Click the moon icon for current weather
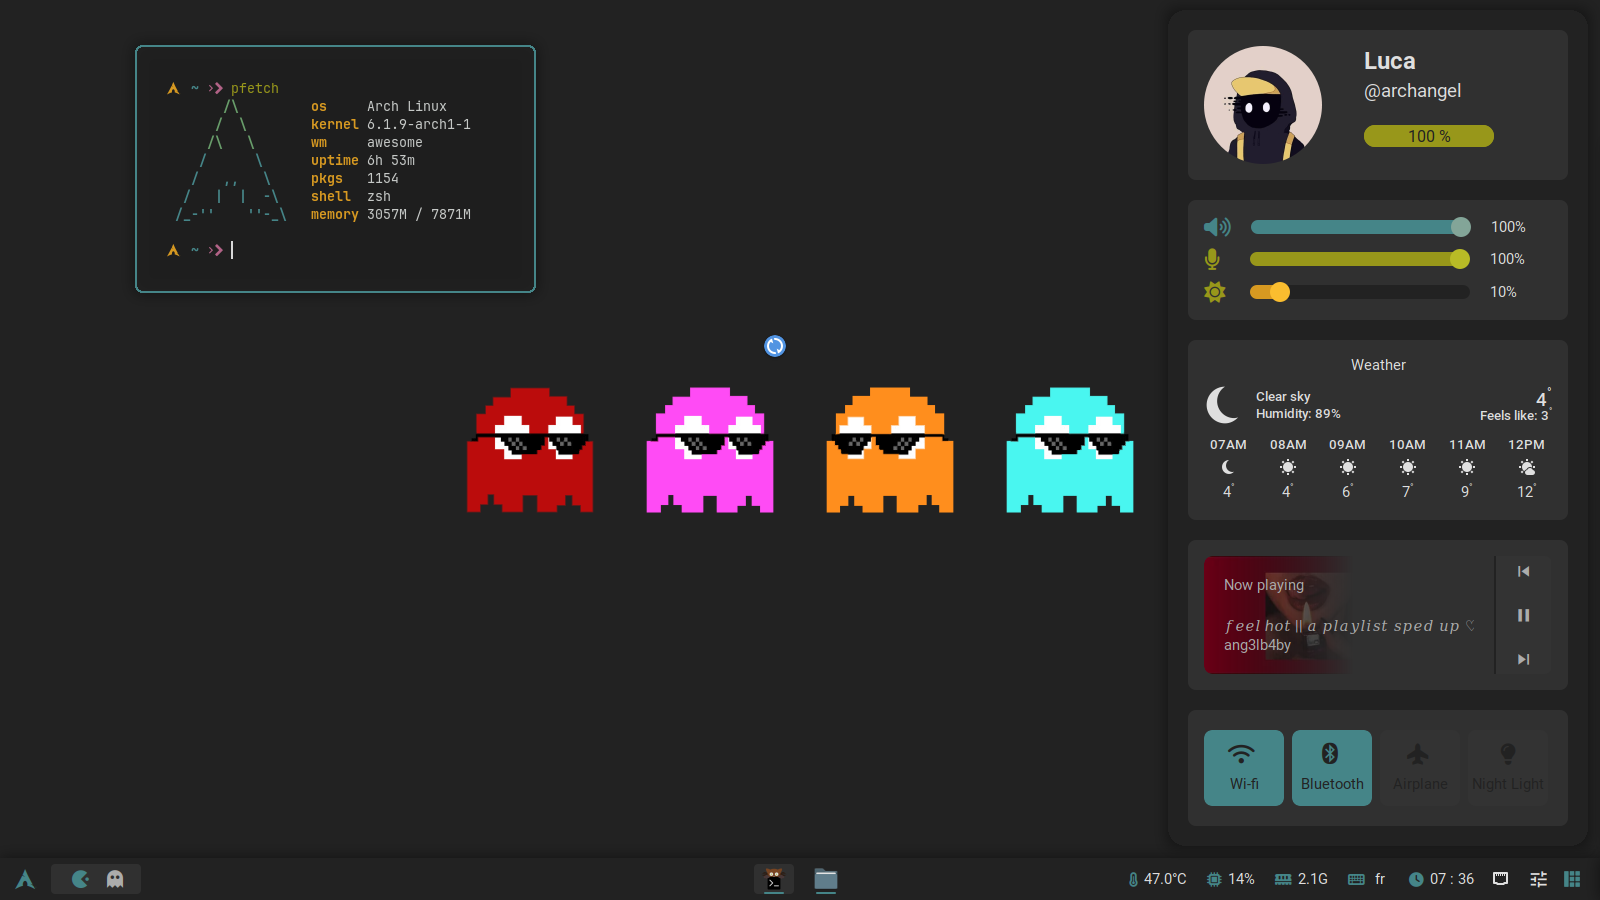The image size is (1600, 900). point(1223,405)
